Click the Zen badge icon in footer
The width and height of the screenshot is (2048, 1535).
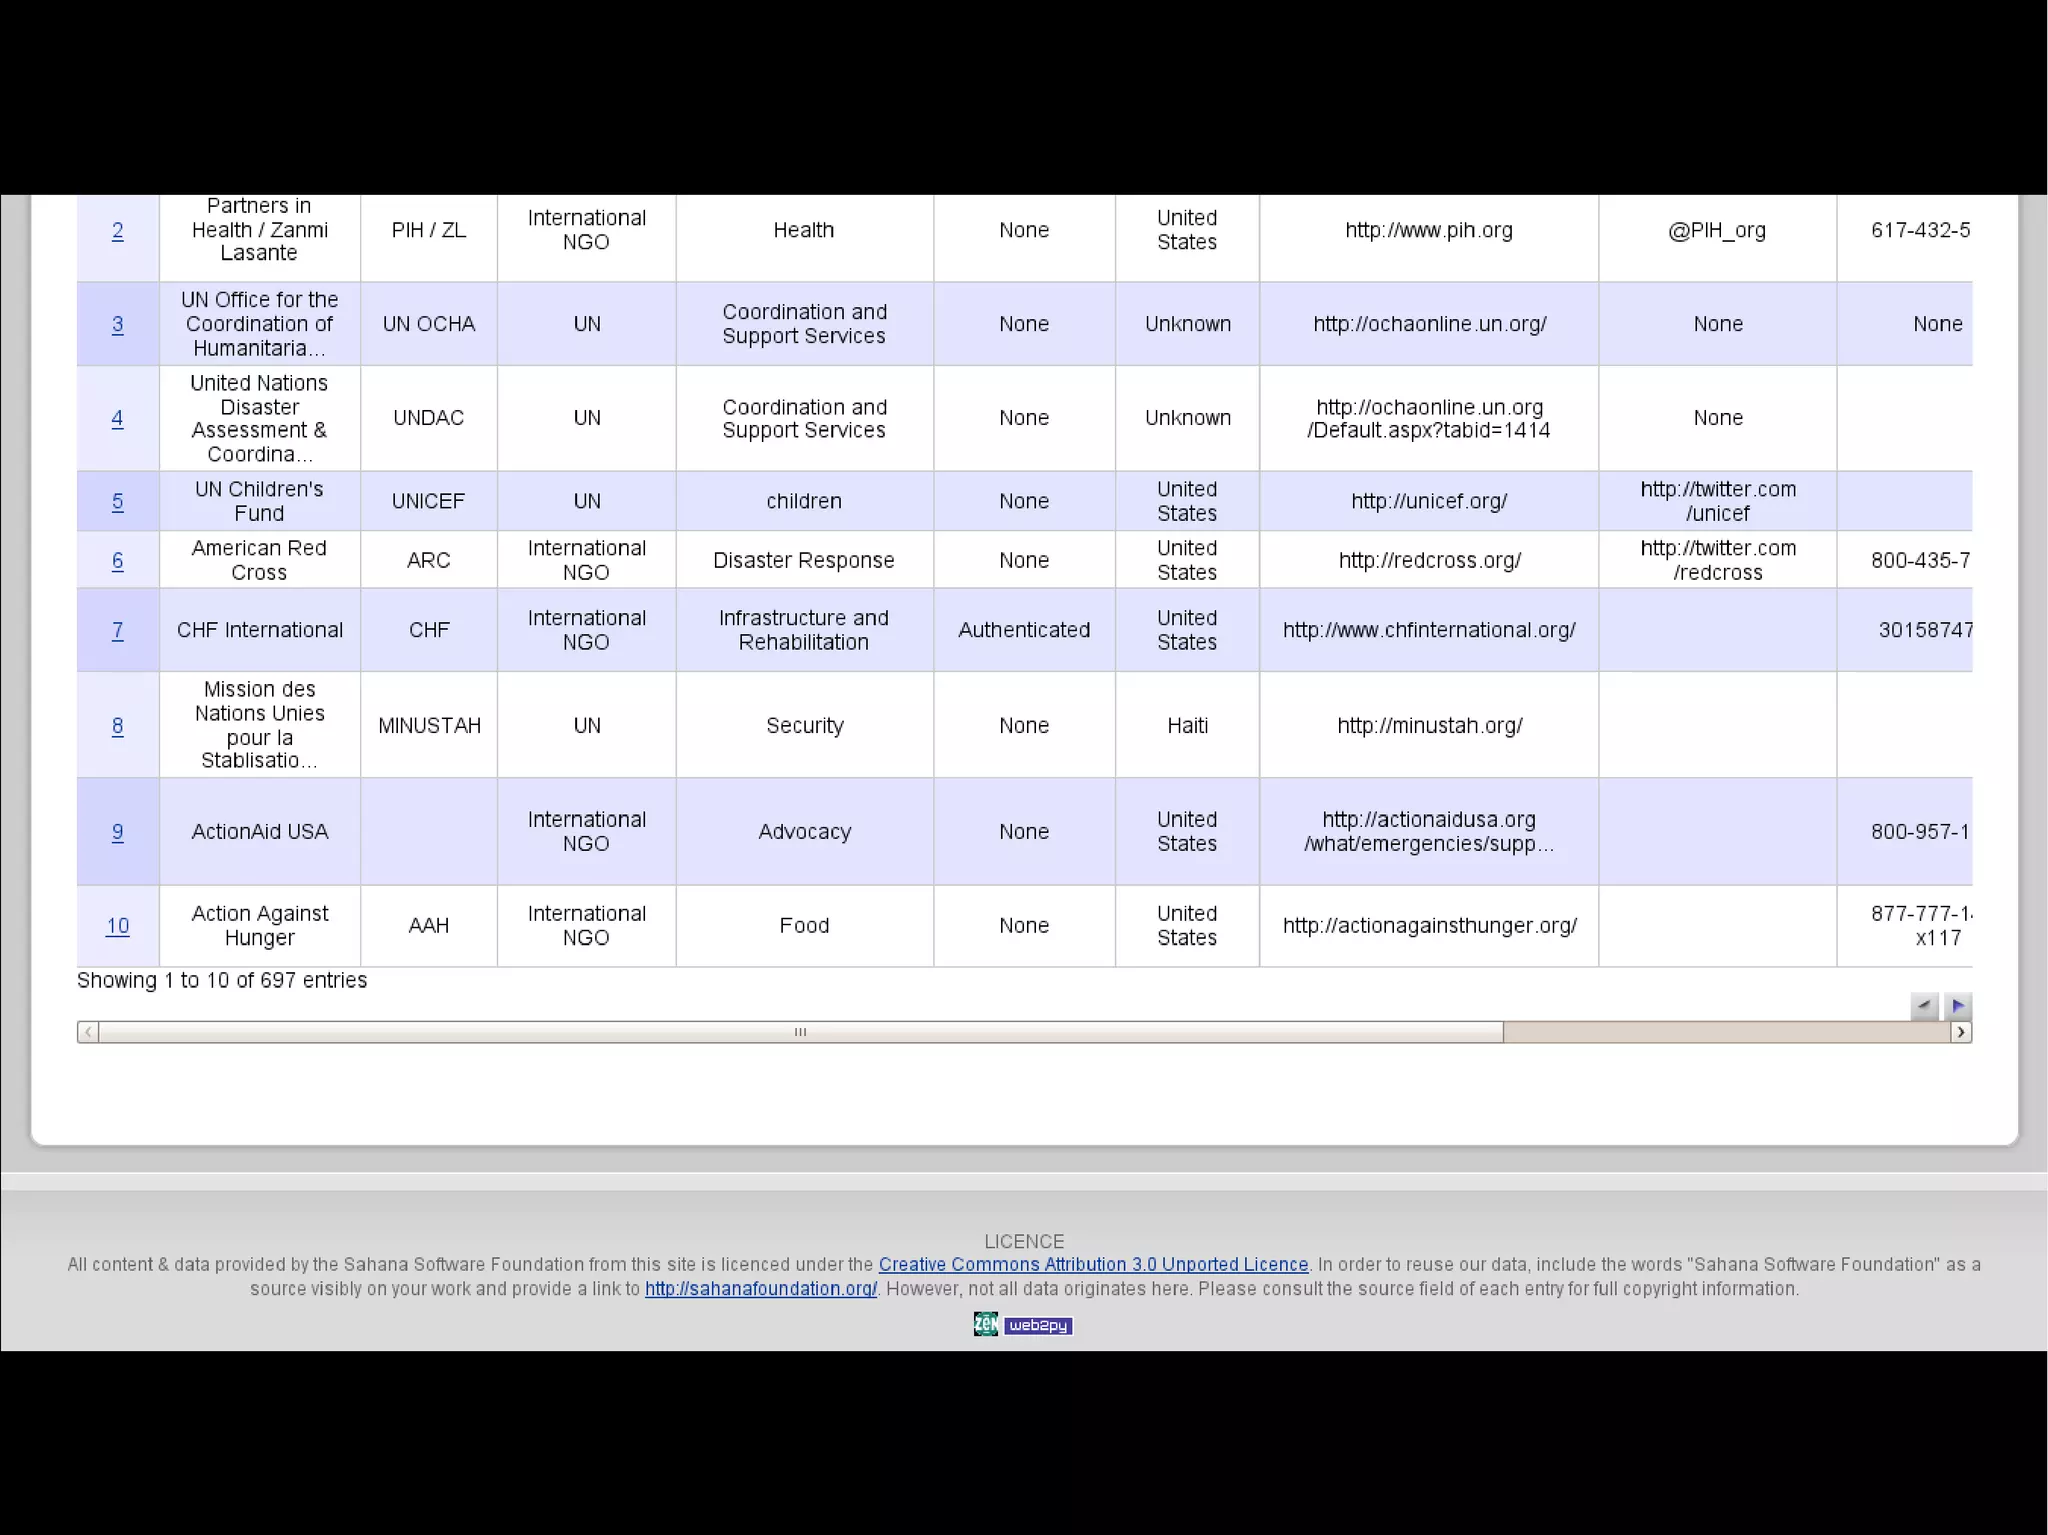pos(985,1324)
